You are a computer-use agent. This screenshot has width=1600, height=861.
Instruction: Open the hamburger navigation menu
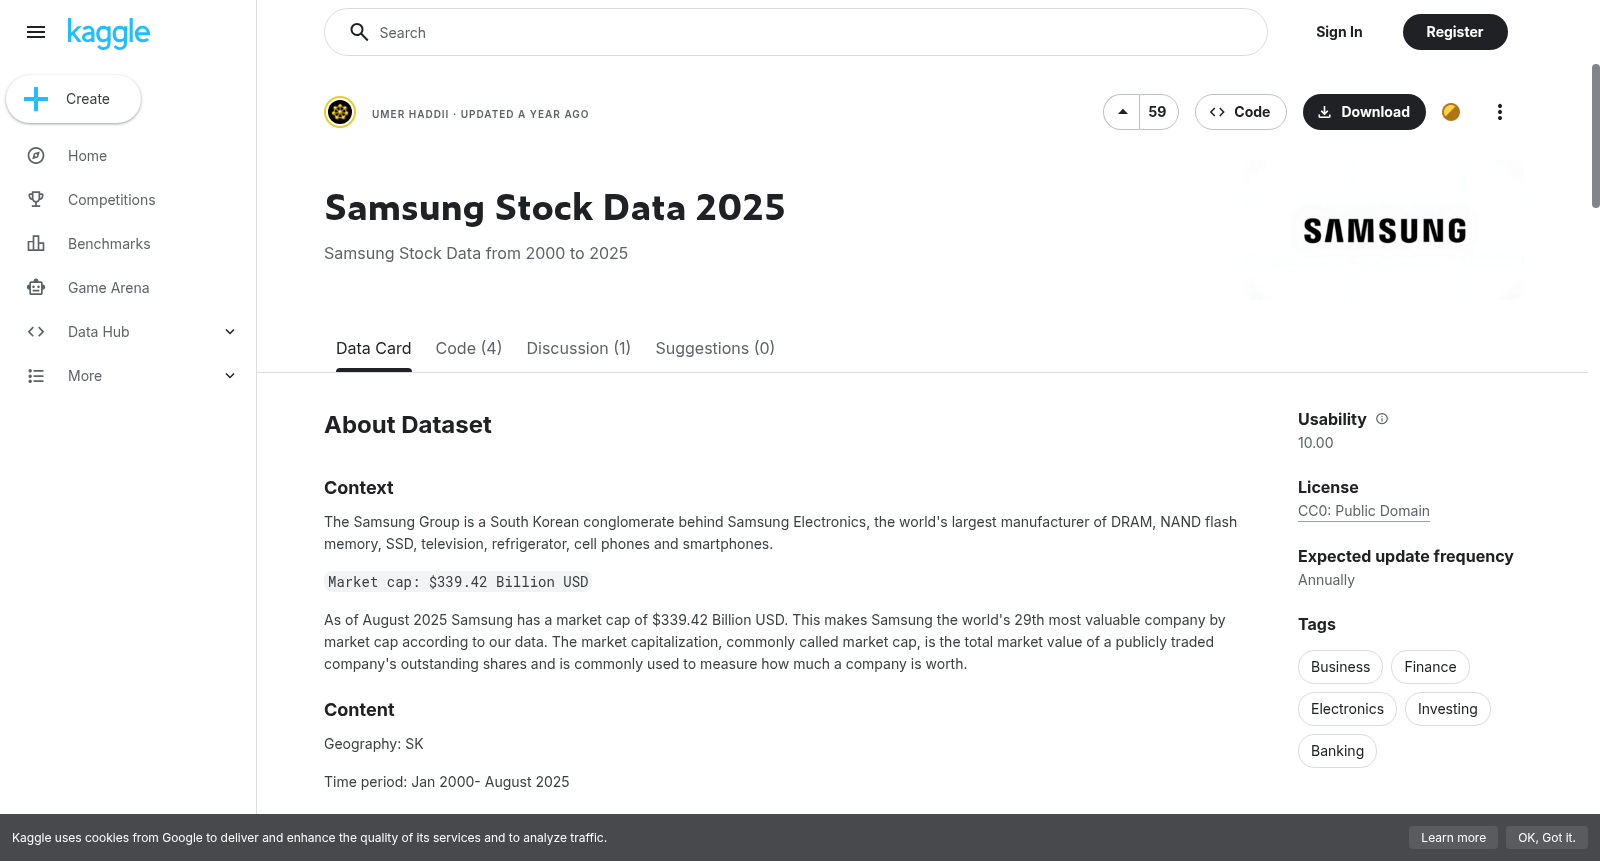(36, 32)
